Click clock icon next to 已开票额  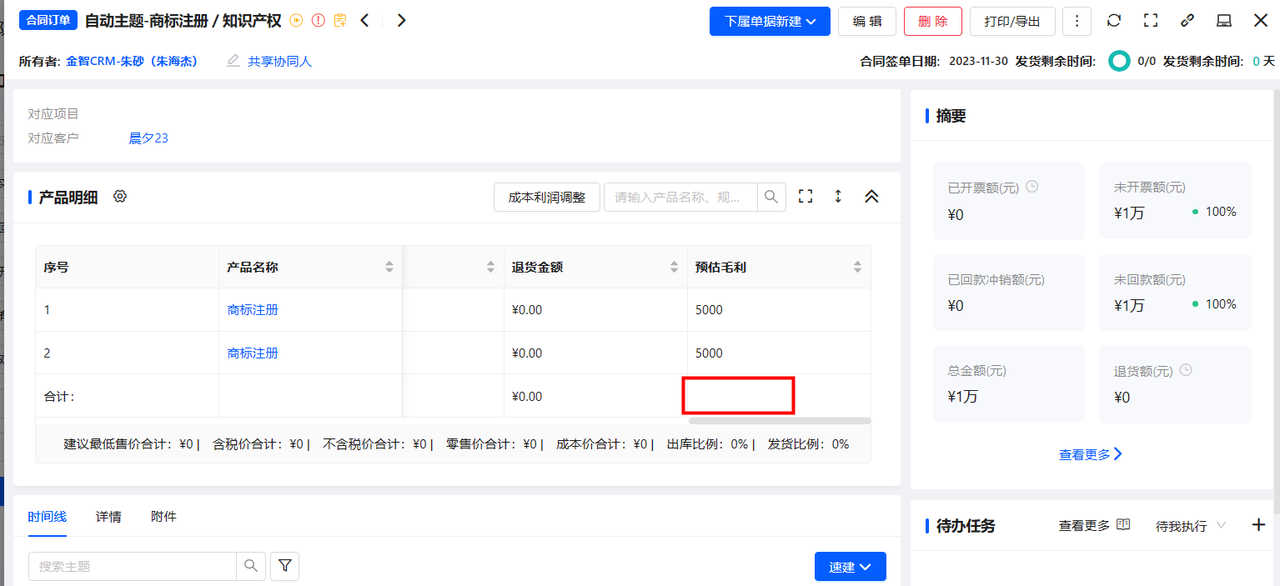[x=1033, y=187]
